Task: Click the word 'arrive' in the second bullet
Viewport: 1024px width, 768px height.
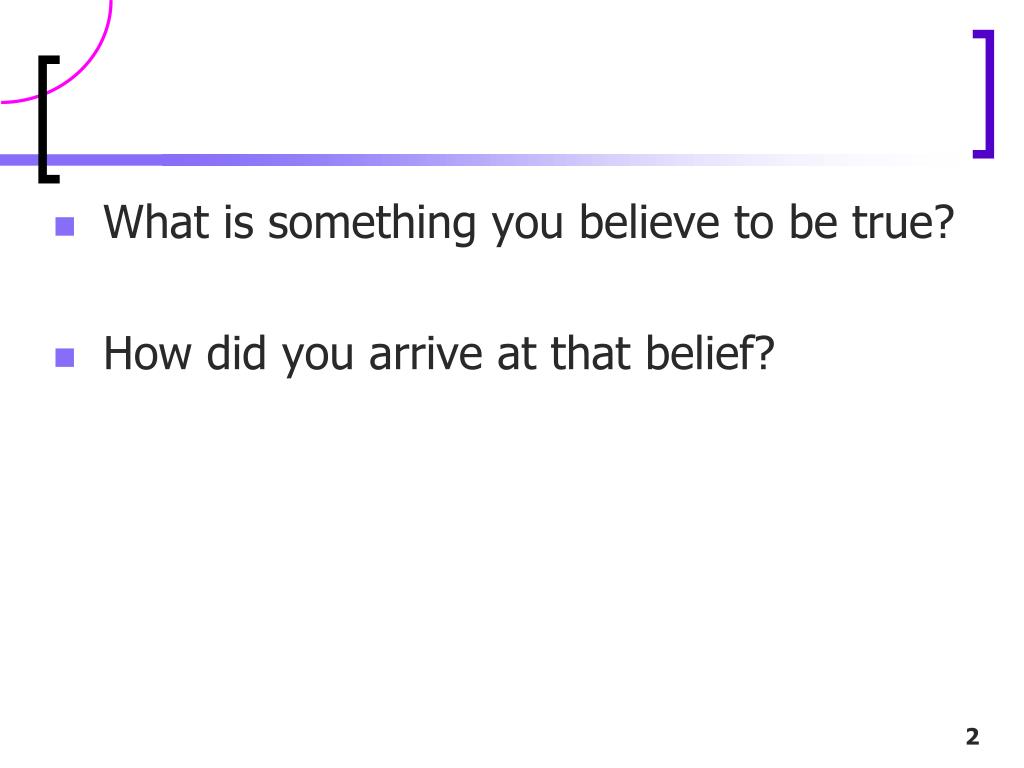Action: point(426,353)
